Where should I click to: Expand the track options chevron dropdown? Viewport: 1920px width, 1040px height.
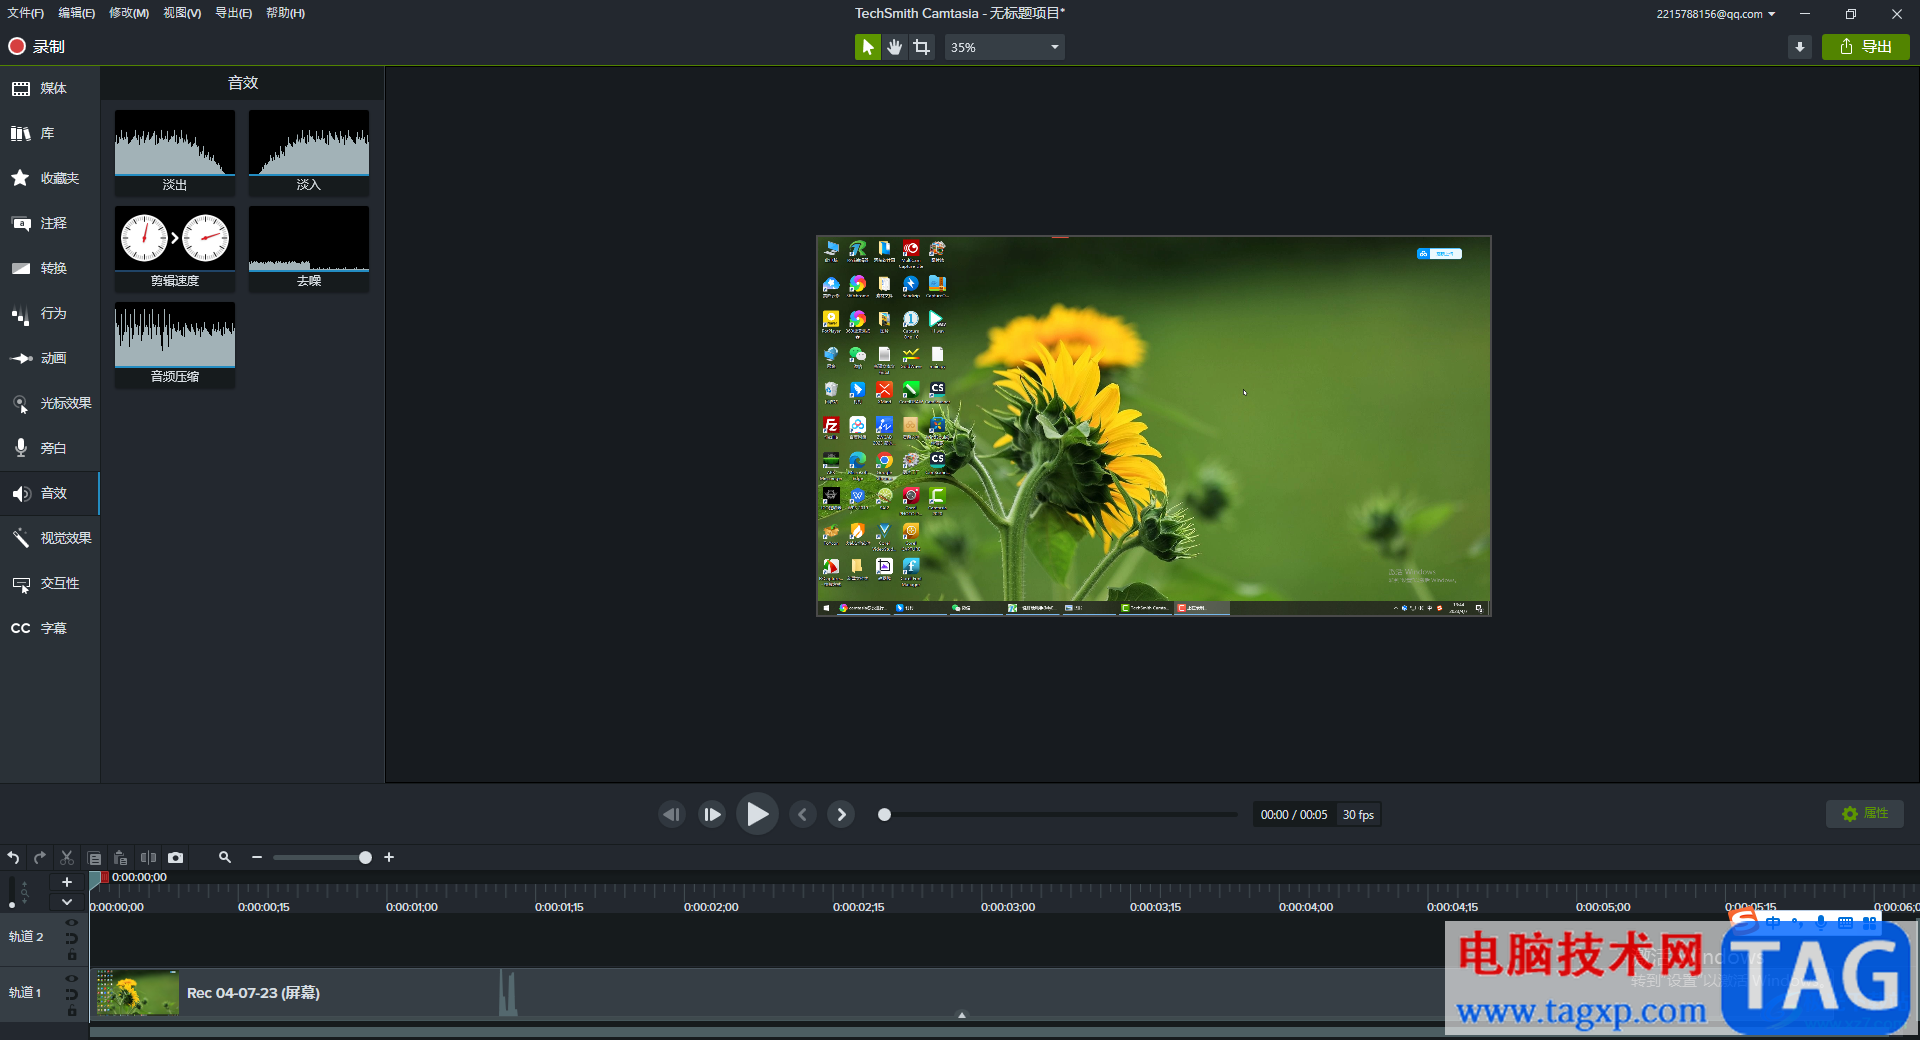coord(67,902)
